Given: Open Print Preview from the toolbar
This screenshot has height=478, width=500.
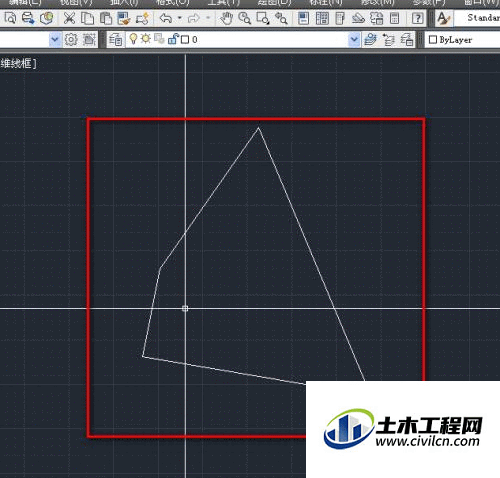Looking at the screenshot, I should pos(10,18).
